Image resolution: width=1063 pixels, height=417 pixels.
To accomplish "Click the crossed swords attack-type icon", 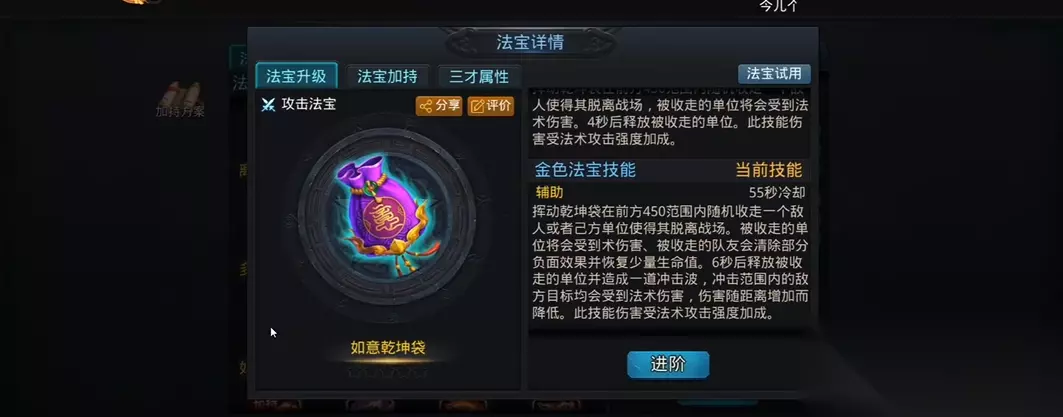I will [268, 104].
